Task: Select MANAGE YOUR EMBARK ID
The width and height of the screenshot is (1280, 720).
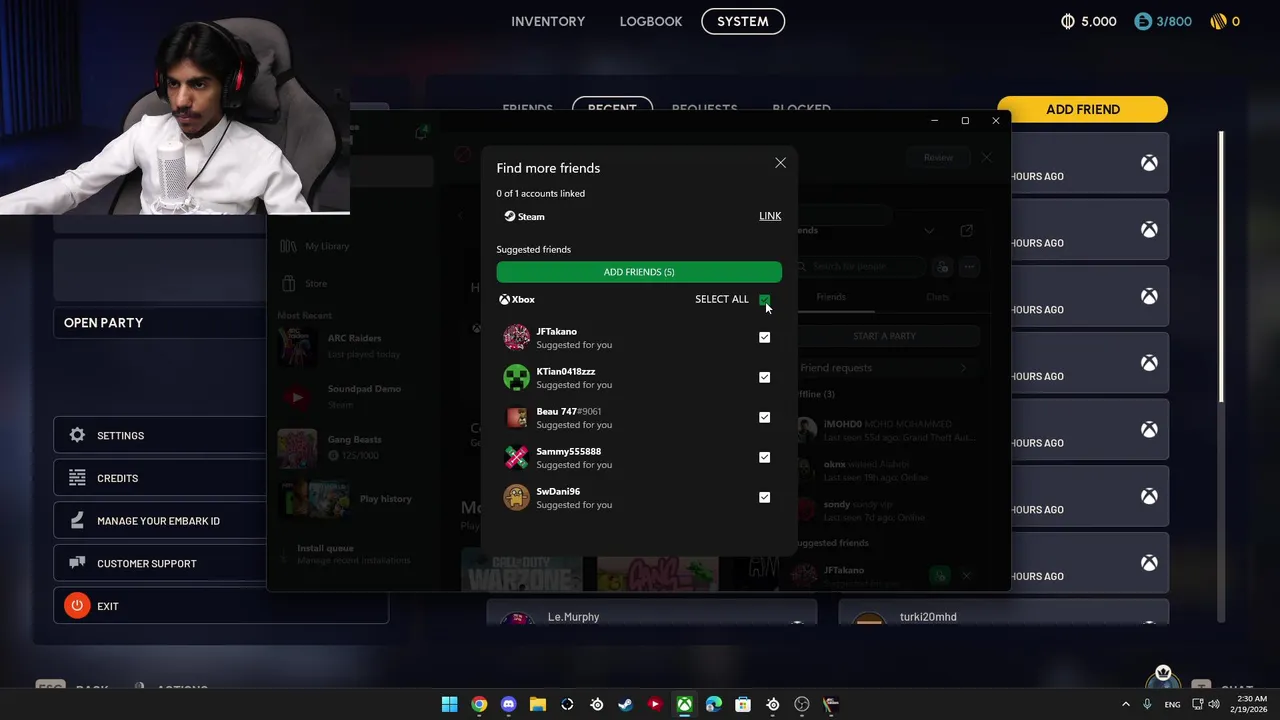Action: tap(160, 521)
